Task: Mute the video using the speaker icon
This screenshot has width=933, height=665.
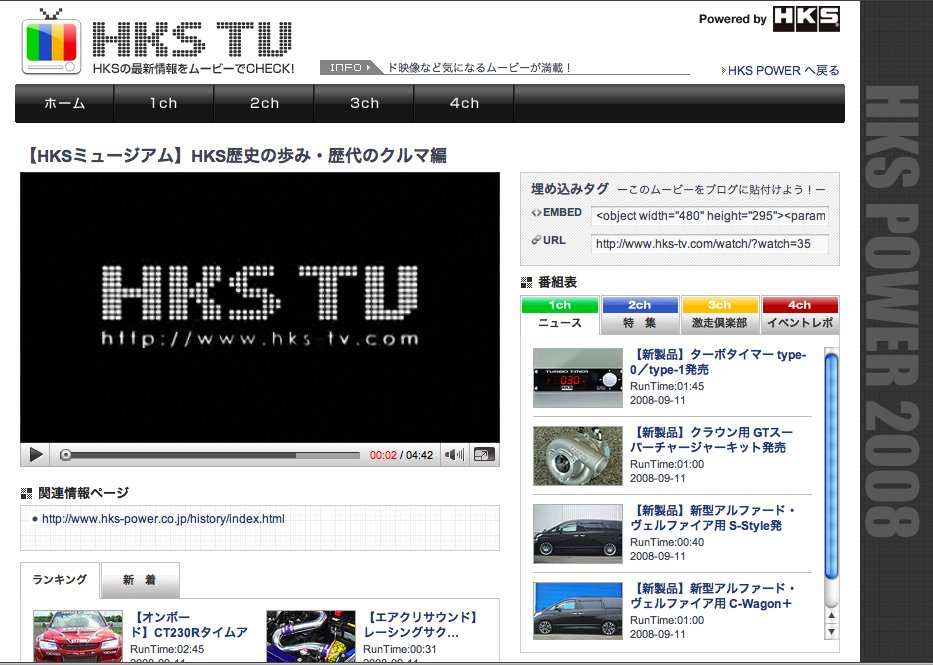Action: pos(455,455)
